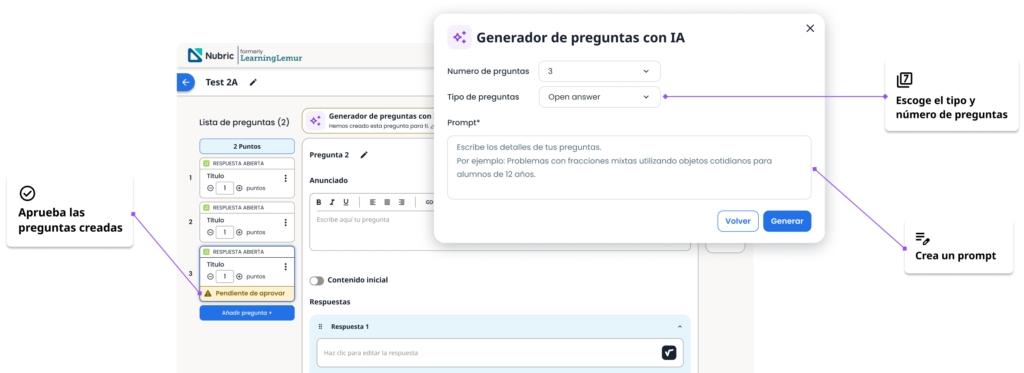This screenshot has width=1024, height=373.
Task: Click the pencil icon next to Test 2A
Action: (x=253, y=82)
